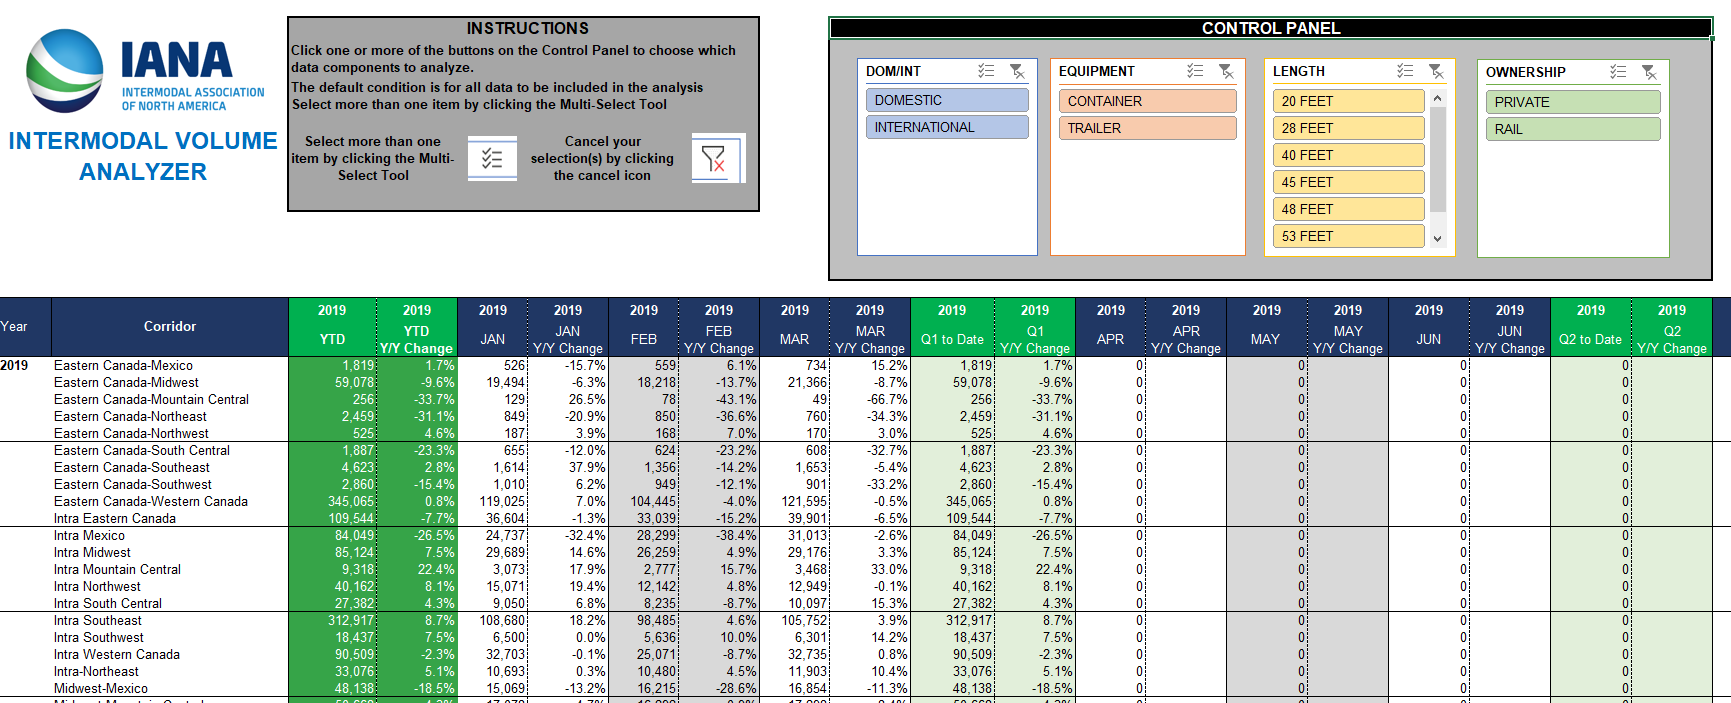Toggle multi-select in OWNERSHIP slicer
1731x703 pixels.
click(1618, 72)
